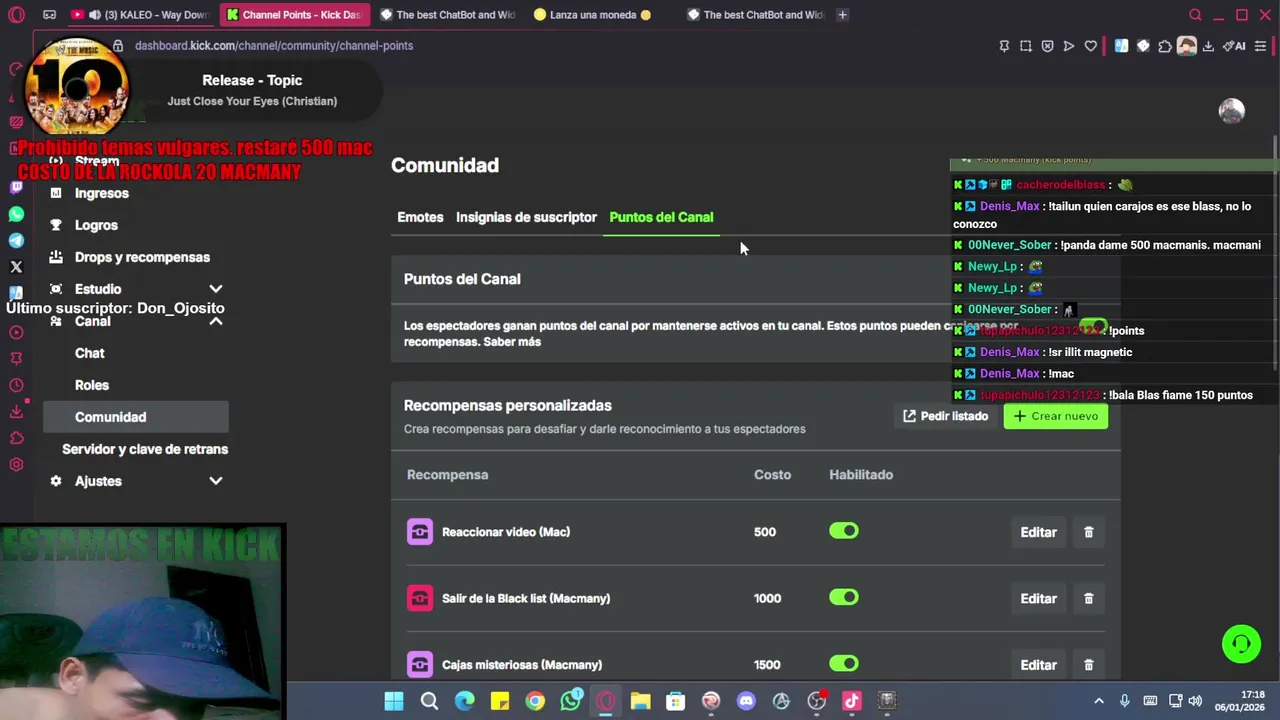Open the Opera sidebar extensions cube icon
This screenshot has height=720, width=1280.
16,438
